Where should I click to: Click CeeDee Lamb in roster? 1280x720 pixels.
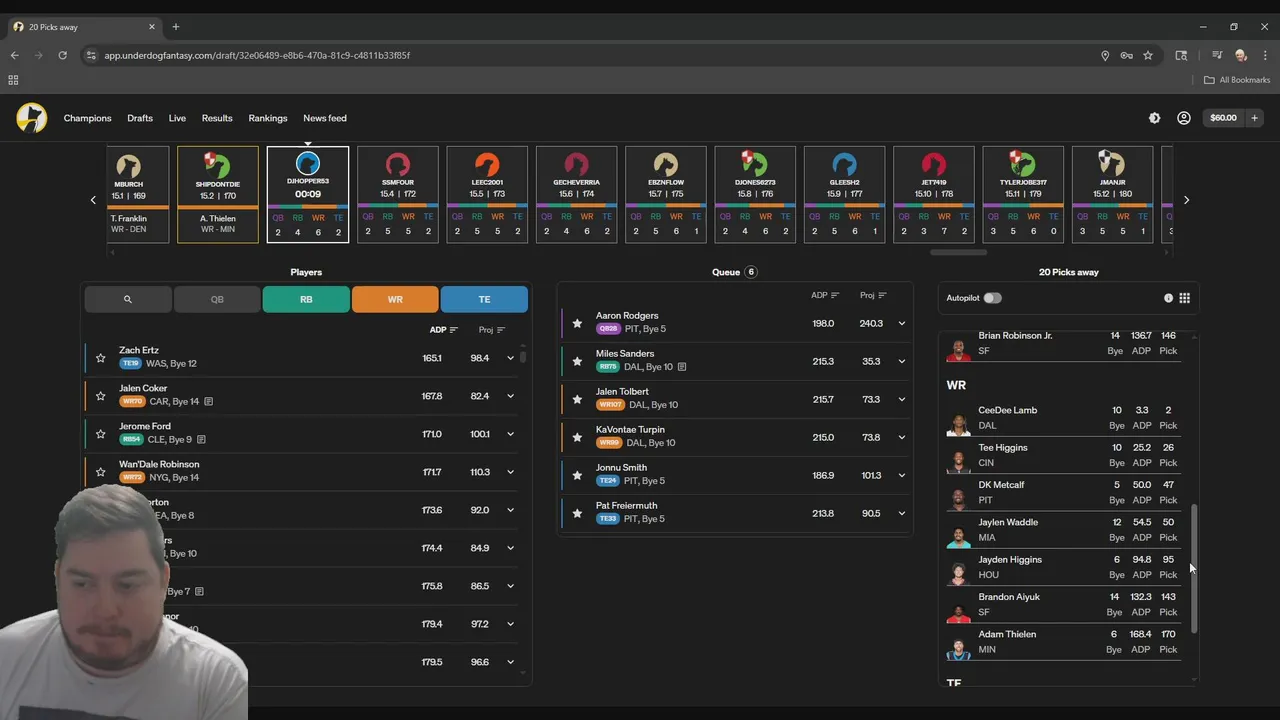coord(1064,418)
